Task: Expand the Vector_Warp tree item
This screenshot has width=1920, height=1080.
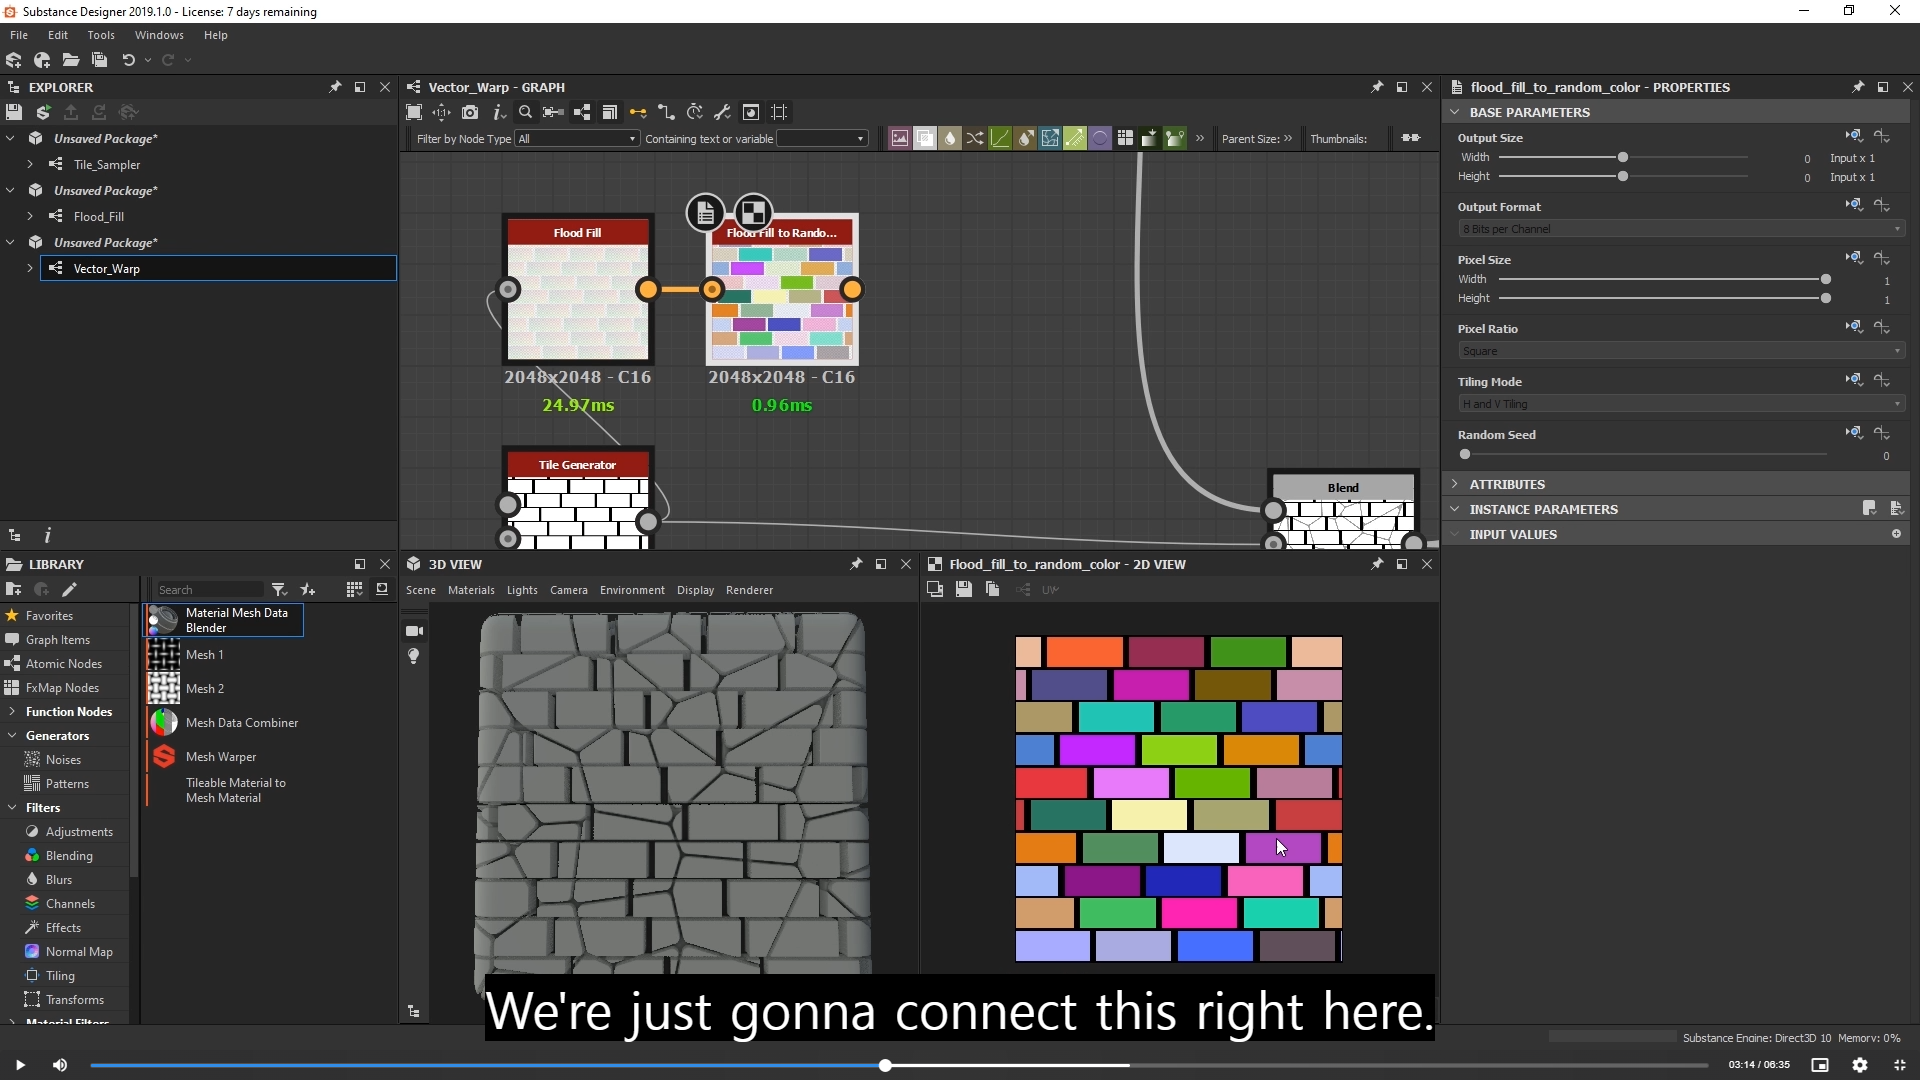Action: coord(30,268)
